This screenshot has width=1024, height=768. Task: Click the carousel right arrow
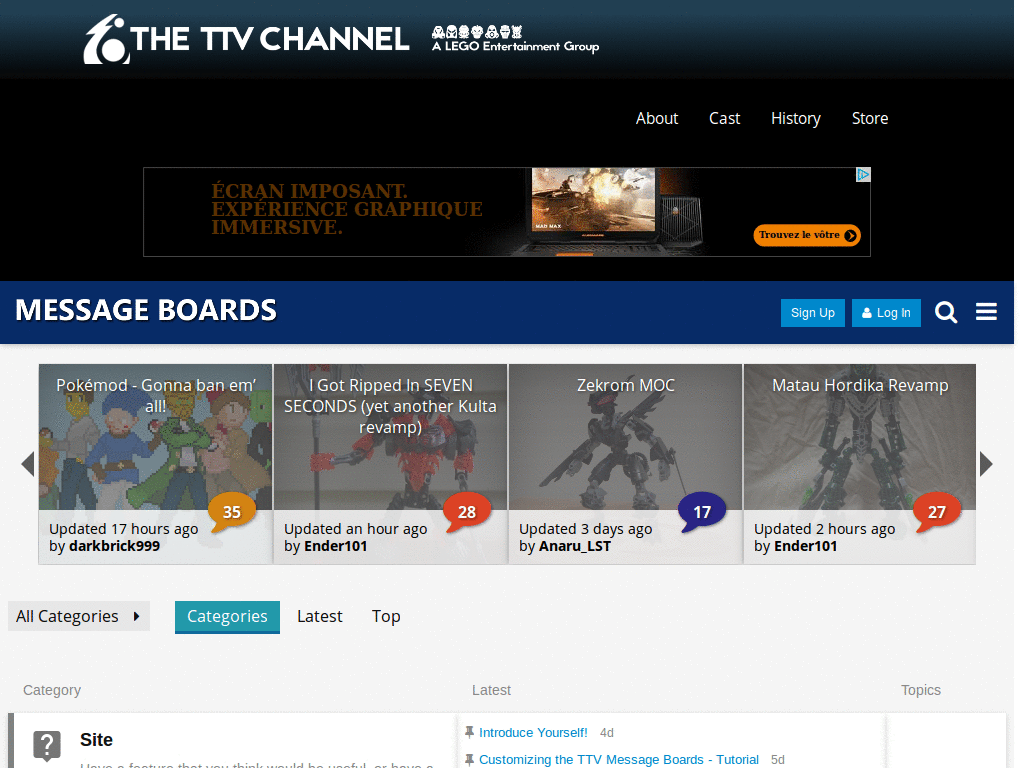(x=986, y=464)
